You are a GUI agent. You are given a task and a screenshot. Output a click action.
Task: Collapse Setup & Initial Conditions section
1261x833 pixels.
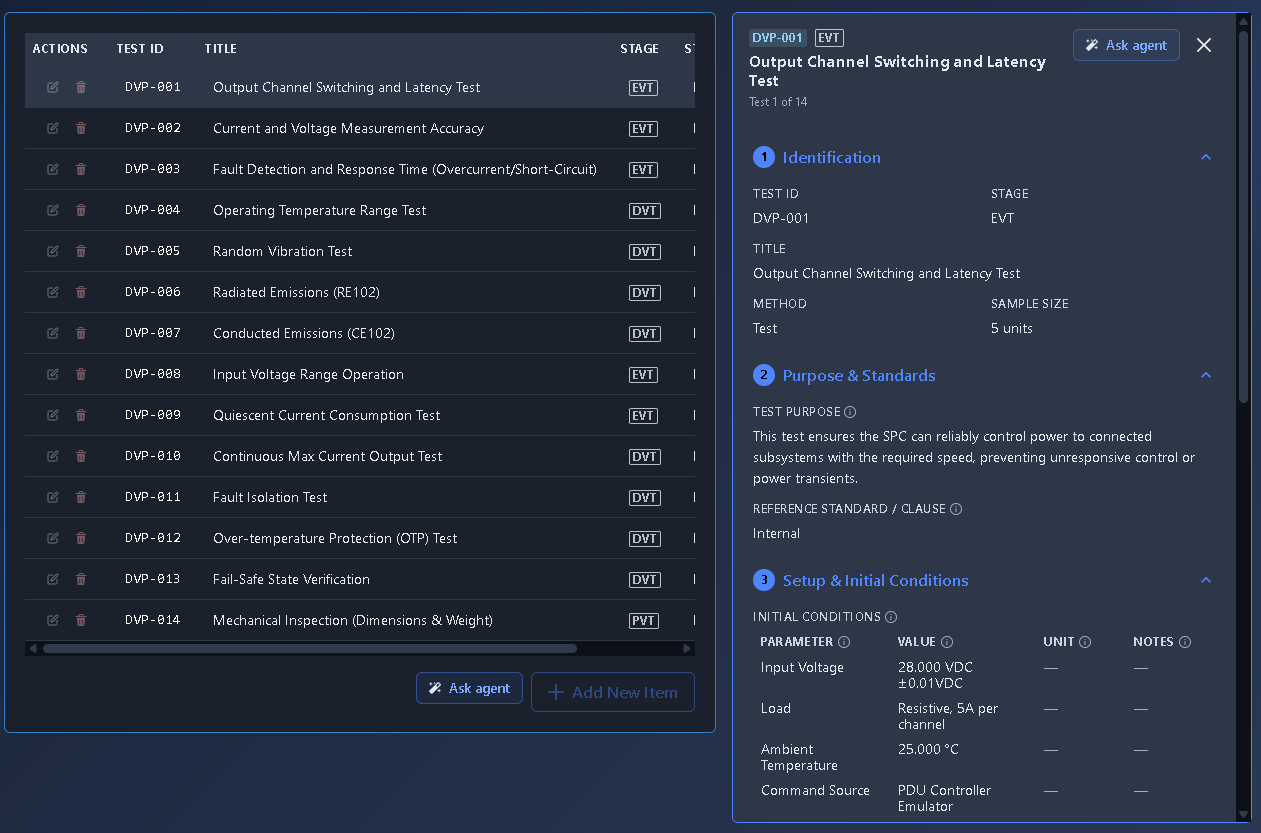(1206, 580)
